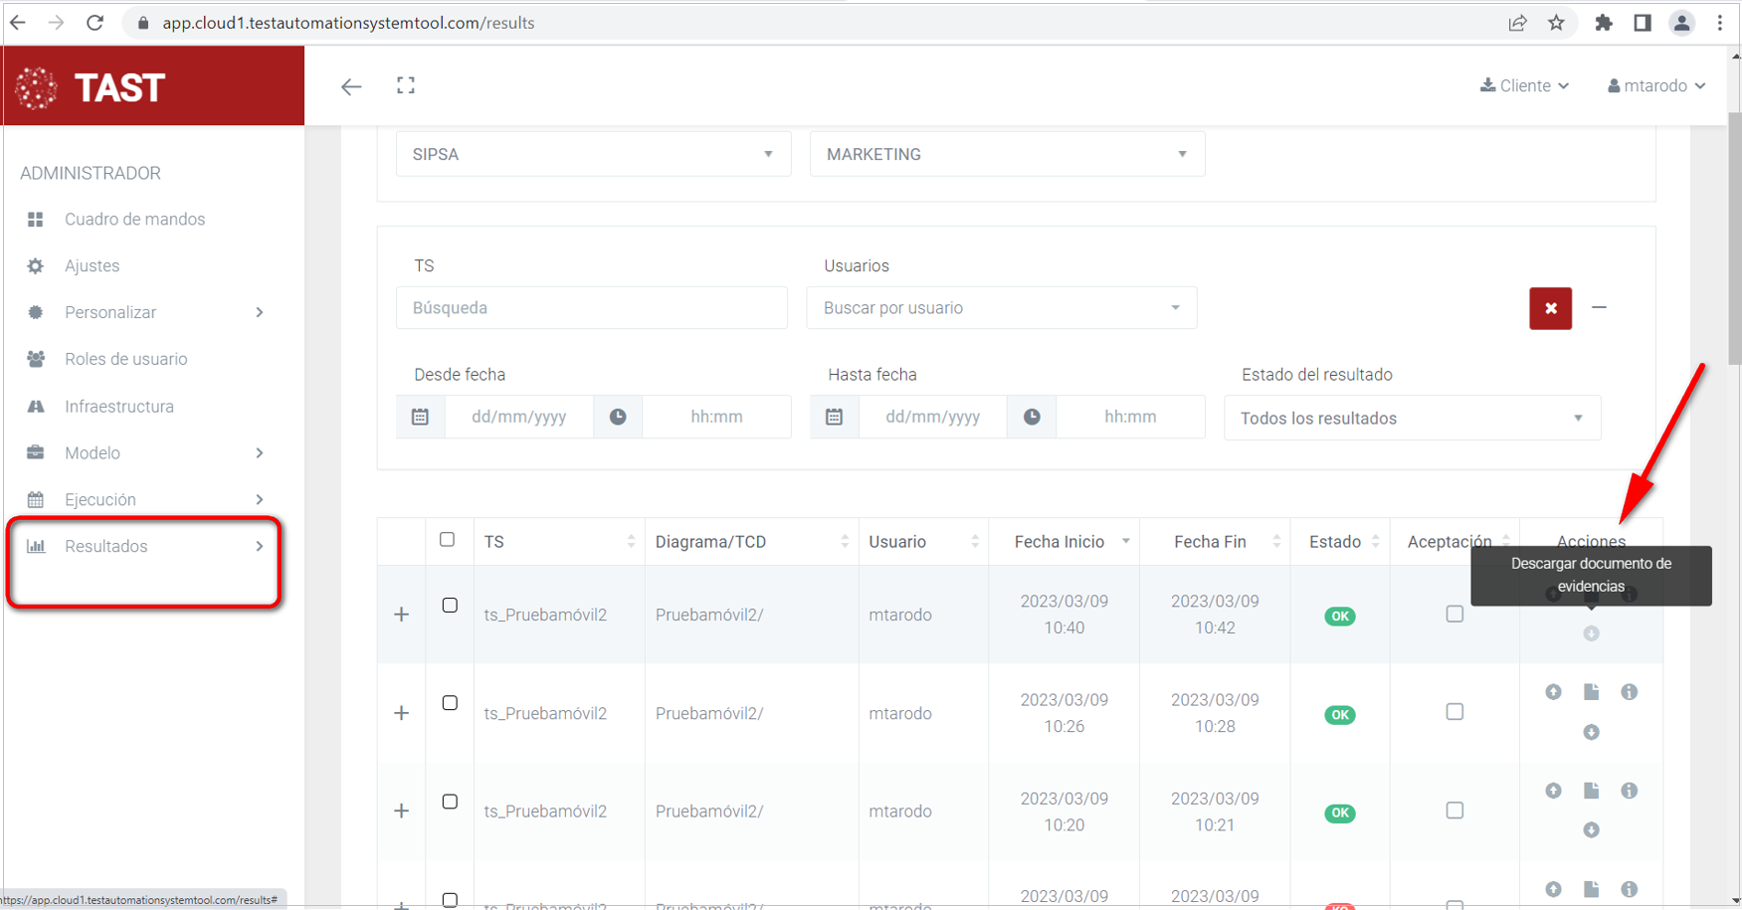This screenshot has height=910, width=1742.
Task: Click the Cliente download menu
Action: (x=1524, y=86)
